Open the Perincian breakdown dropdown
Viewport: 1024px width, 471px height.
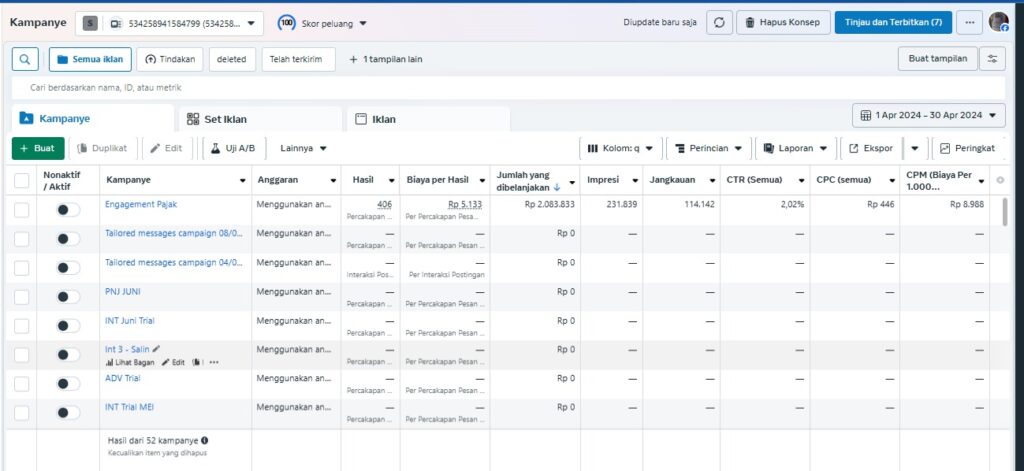pos(708,148)
